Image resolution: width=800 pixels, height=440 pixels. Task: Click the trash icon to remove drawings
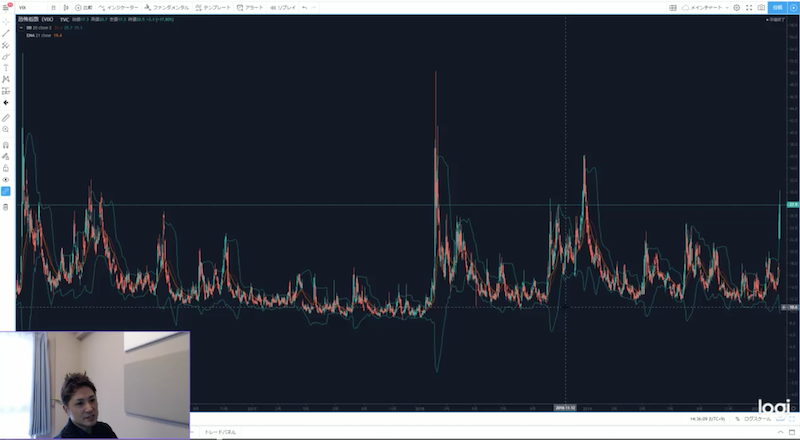6,206
